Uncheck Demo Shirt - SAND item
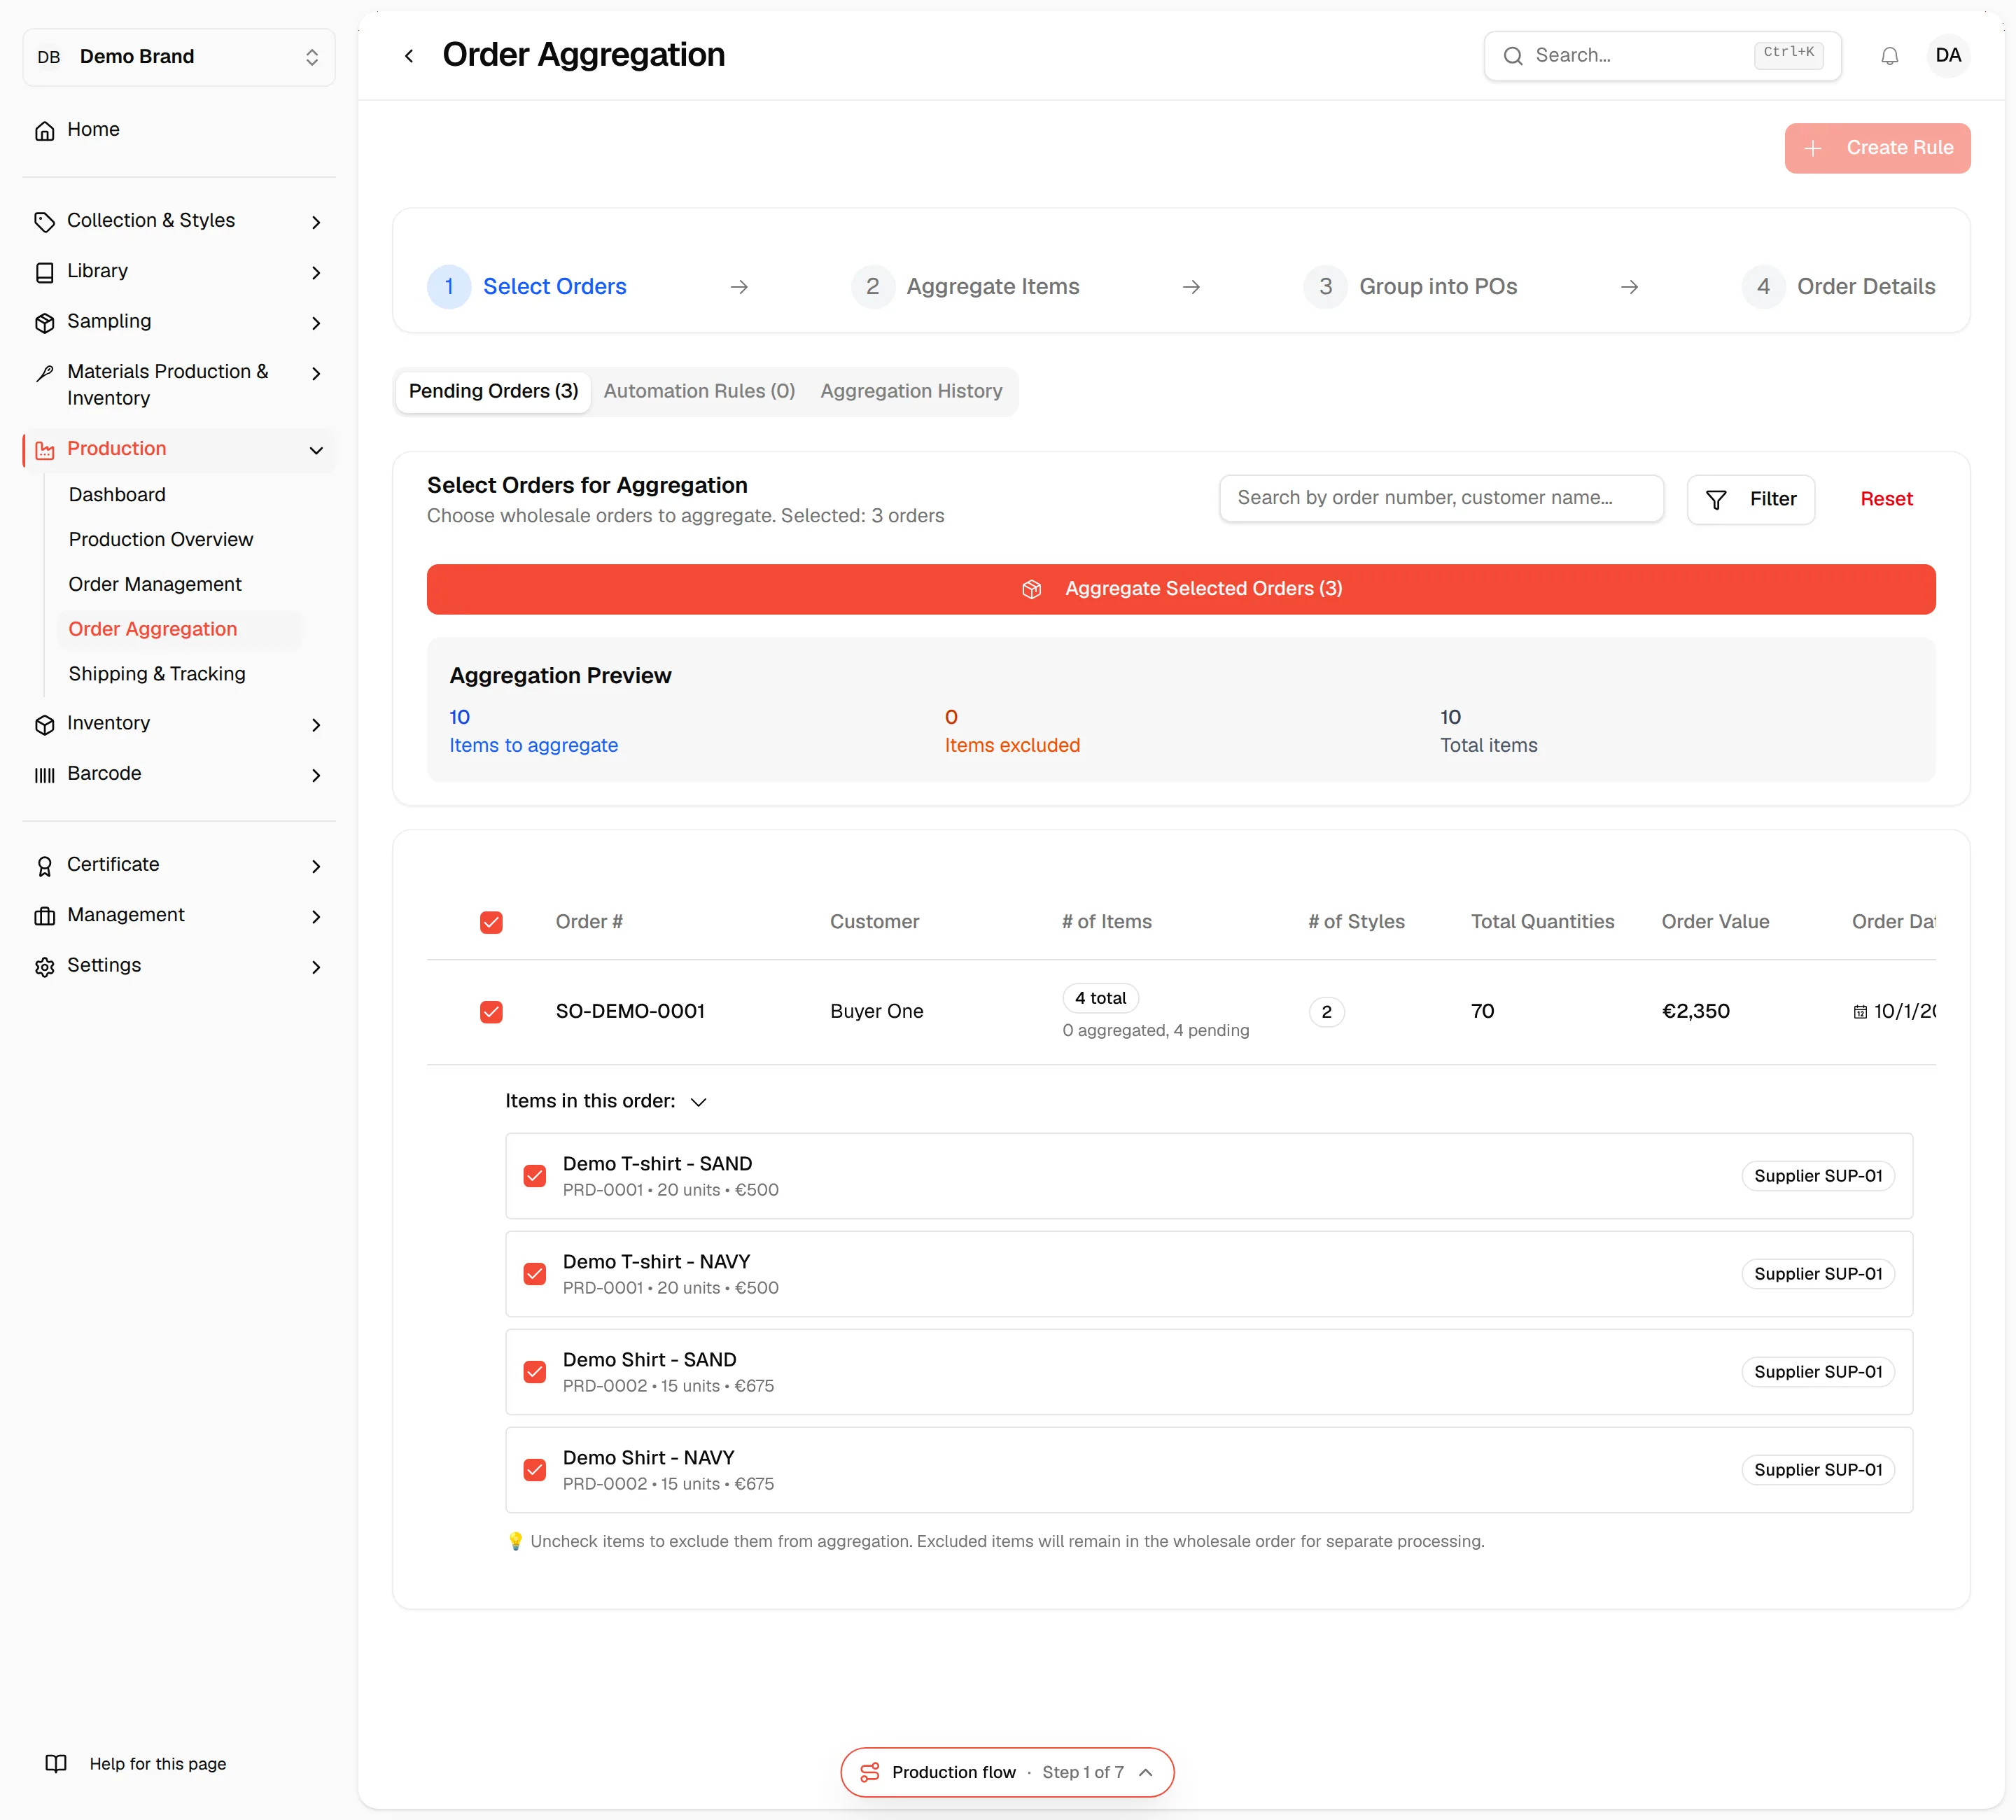2016x1820 pixels. point(535,1372)
